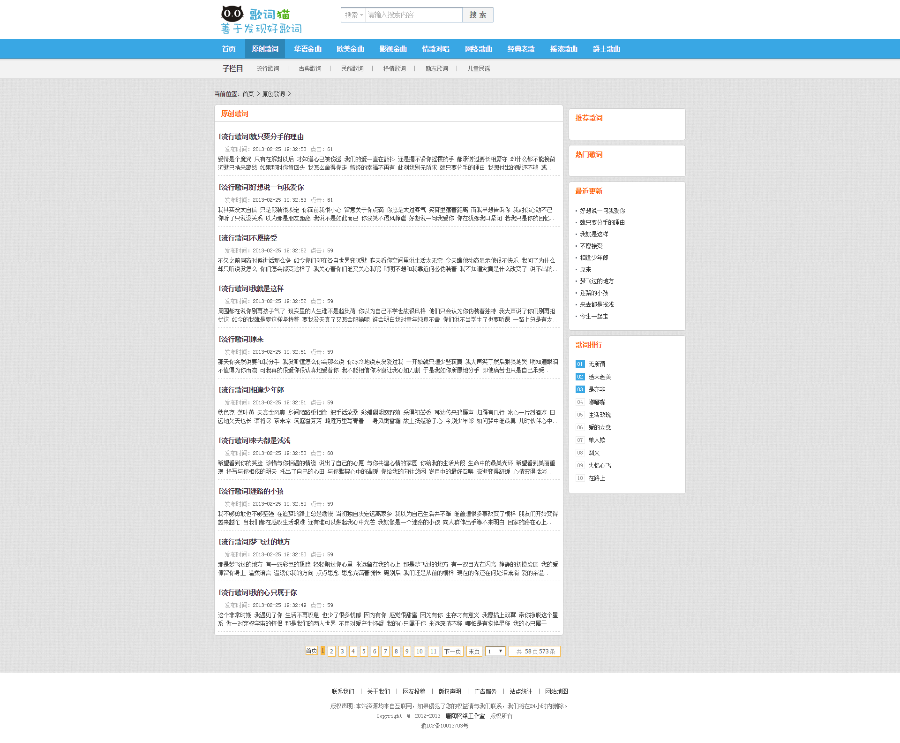Go to page 5 in pagination

click(x=364, y=651)
